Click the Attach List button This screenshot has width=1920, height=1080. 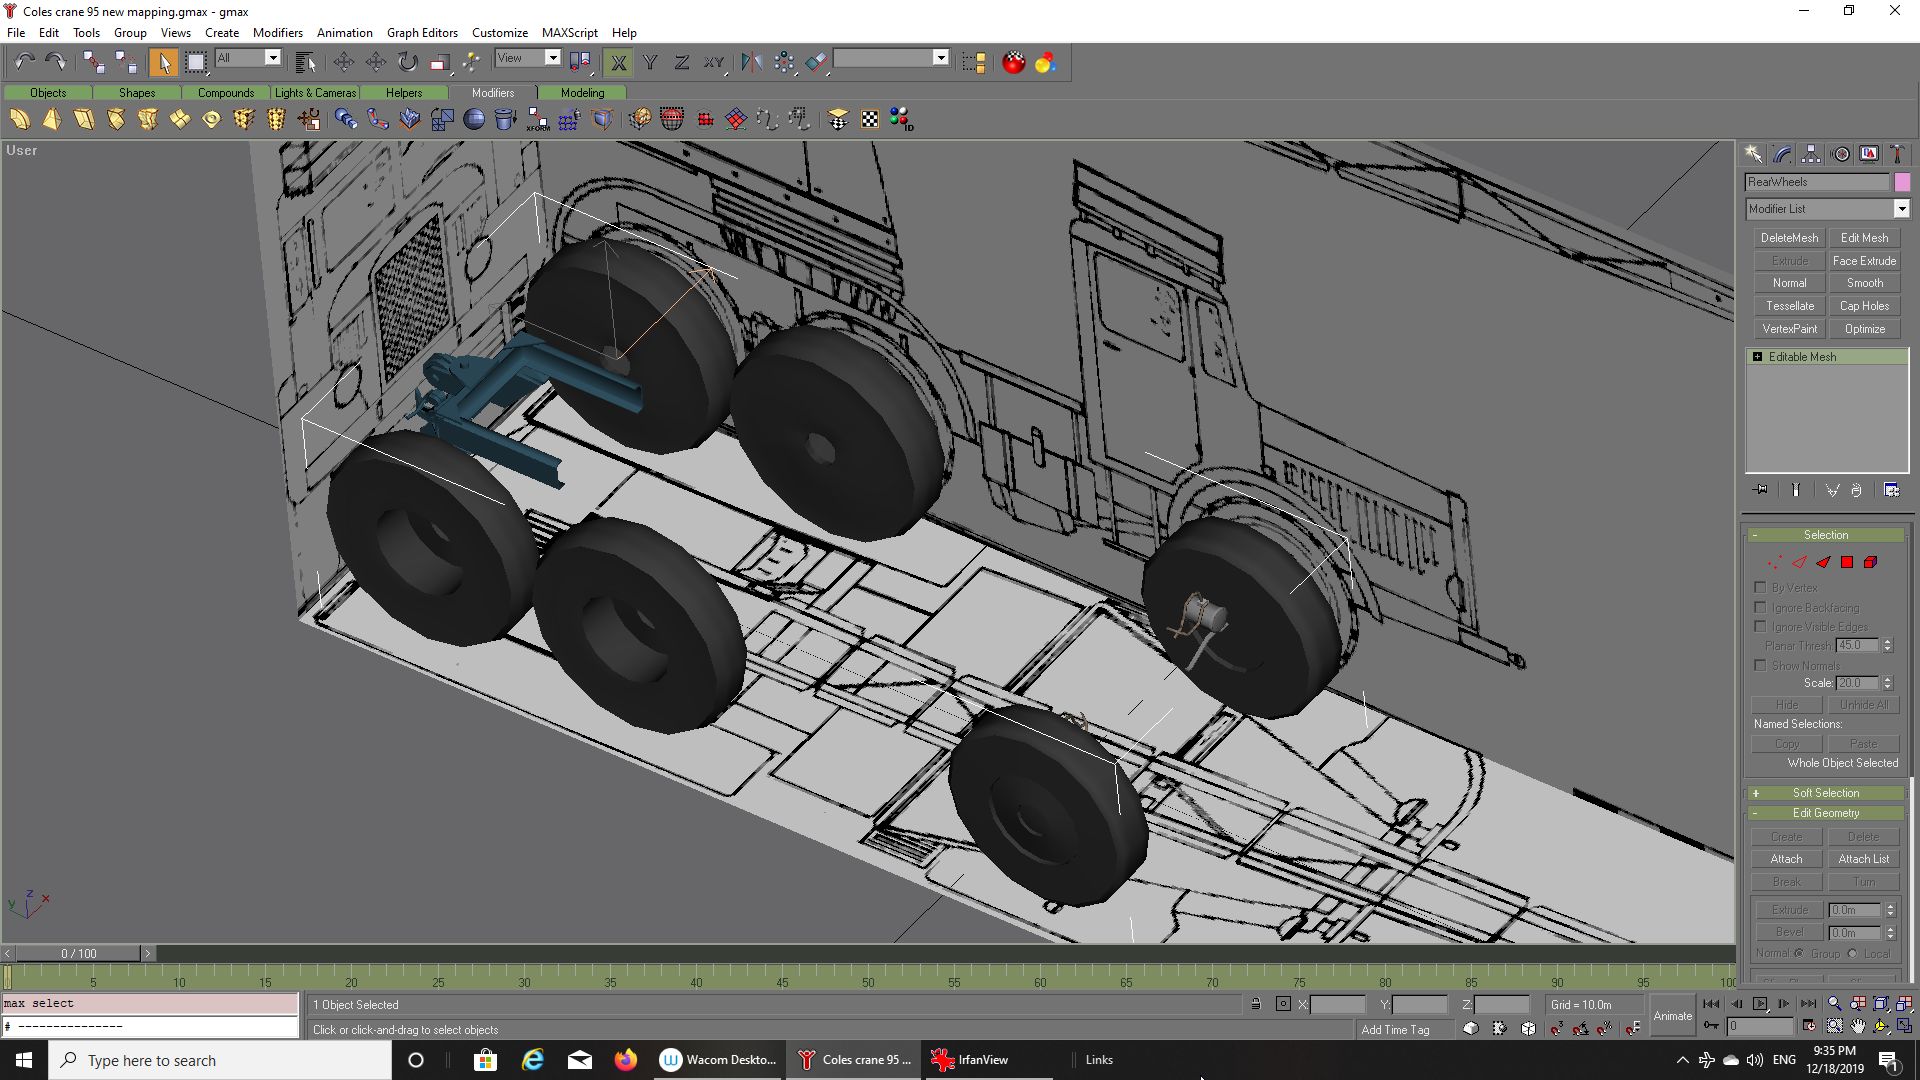1863,859
